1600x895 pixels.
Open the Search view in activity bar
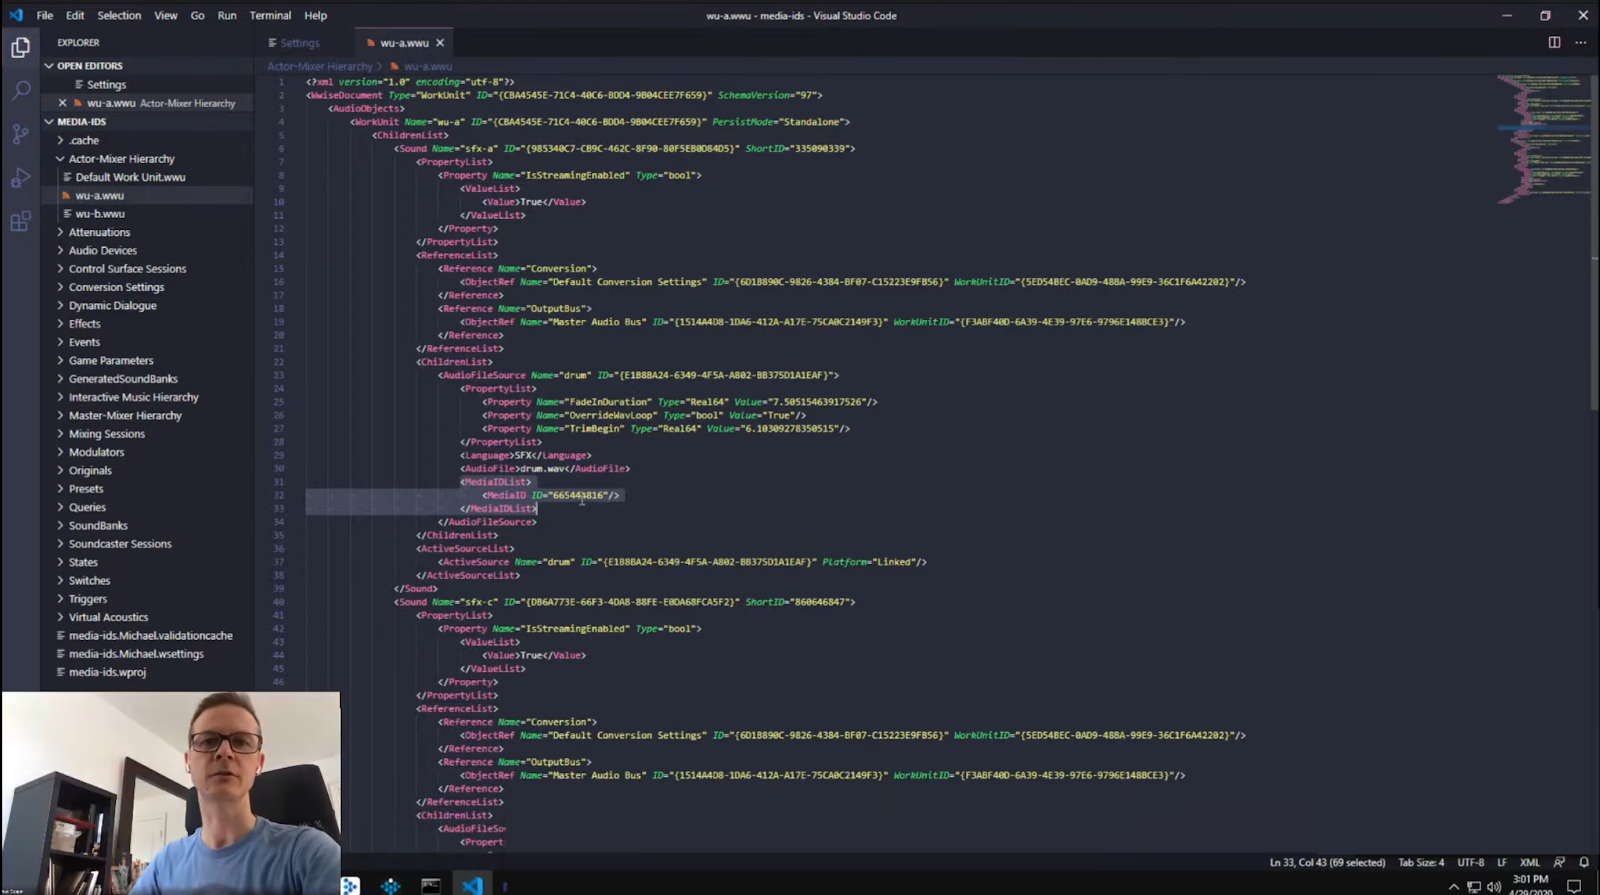click(x=20, y=91)
